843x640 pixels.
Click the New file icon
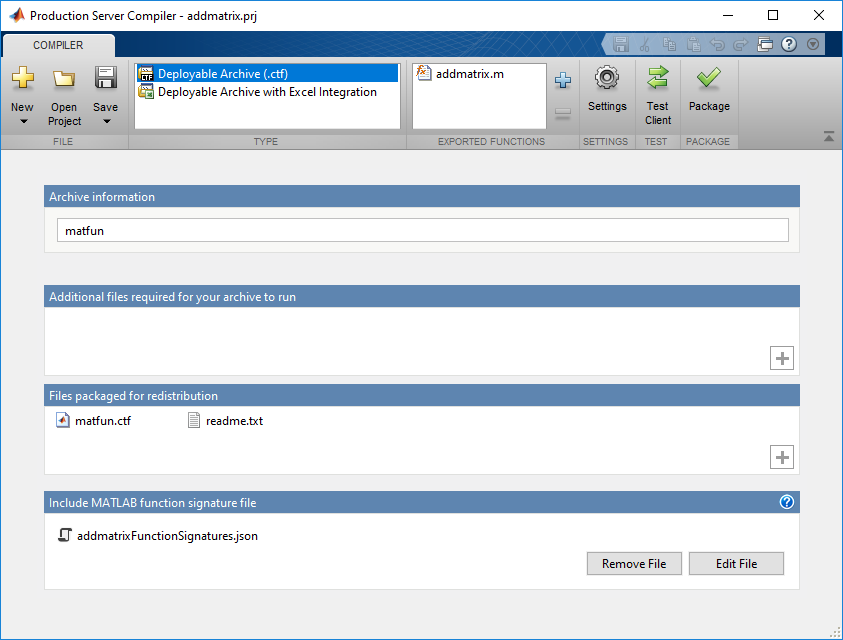[x=22, y=80]
